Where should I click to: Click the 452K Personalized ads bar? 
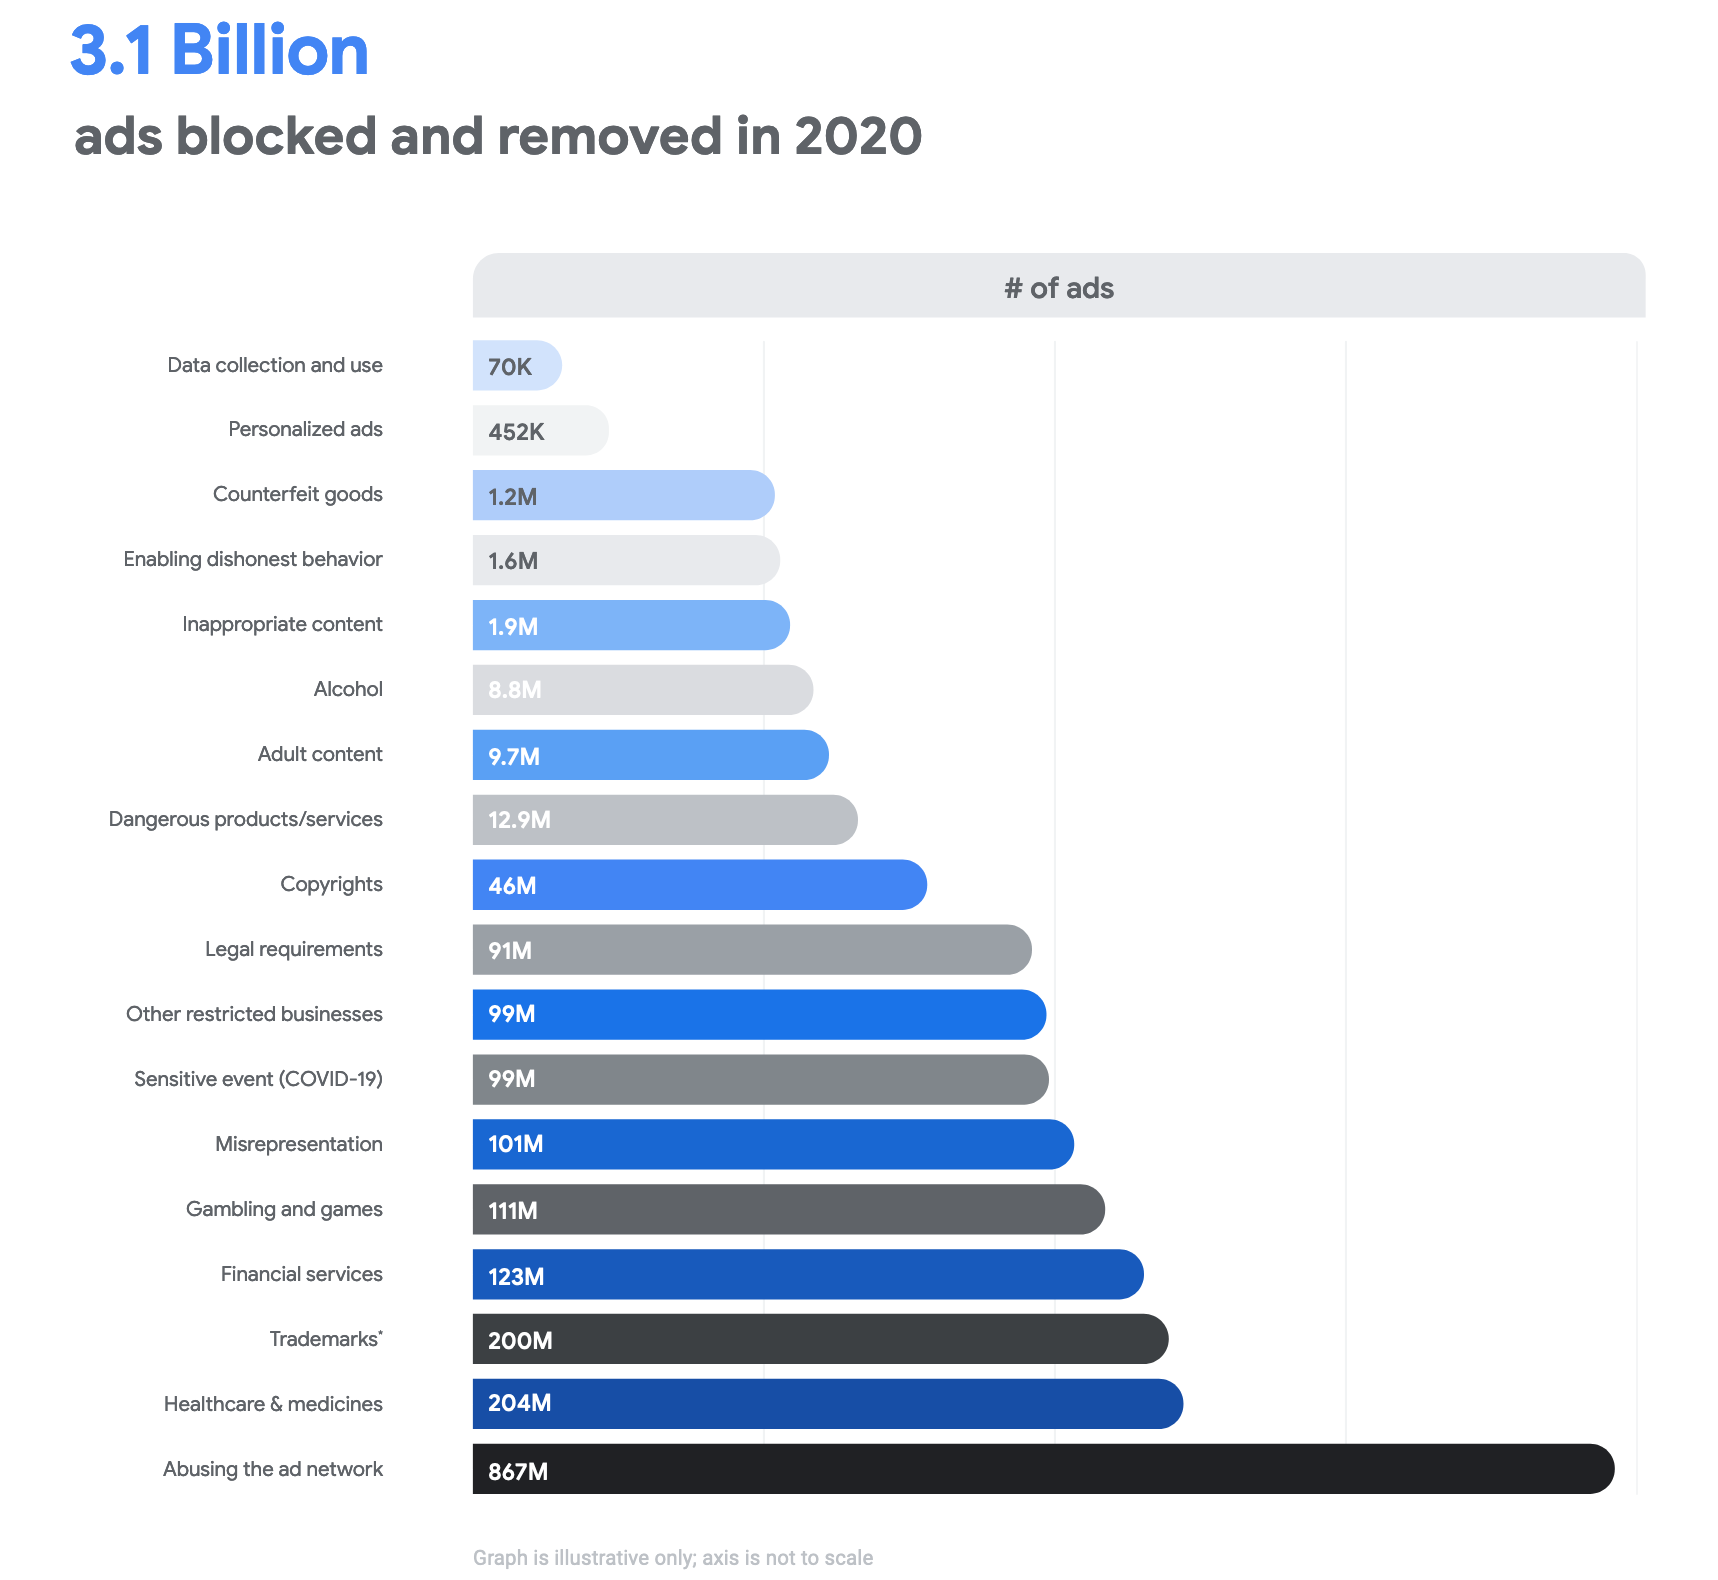tap(540, 430)
